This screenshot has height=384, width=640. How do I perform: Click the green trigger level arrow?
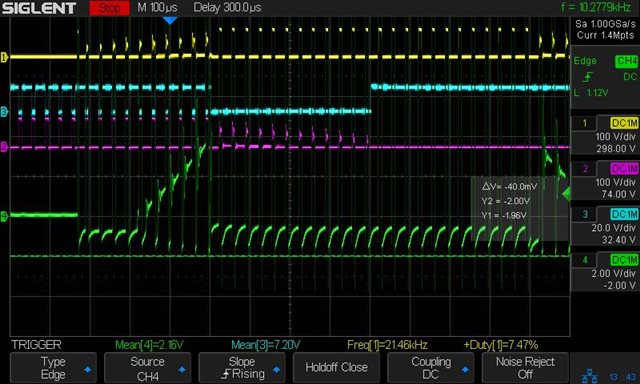click(x=566, y=193)
